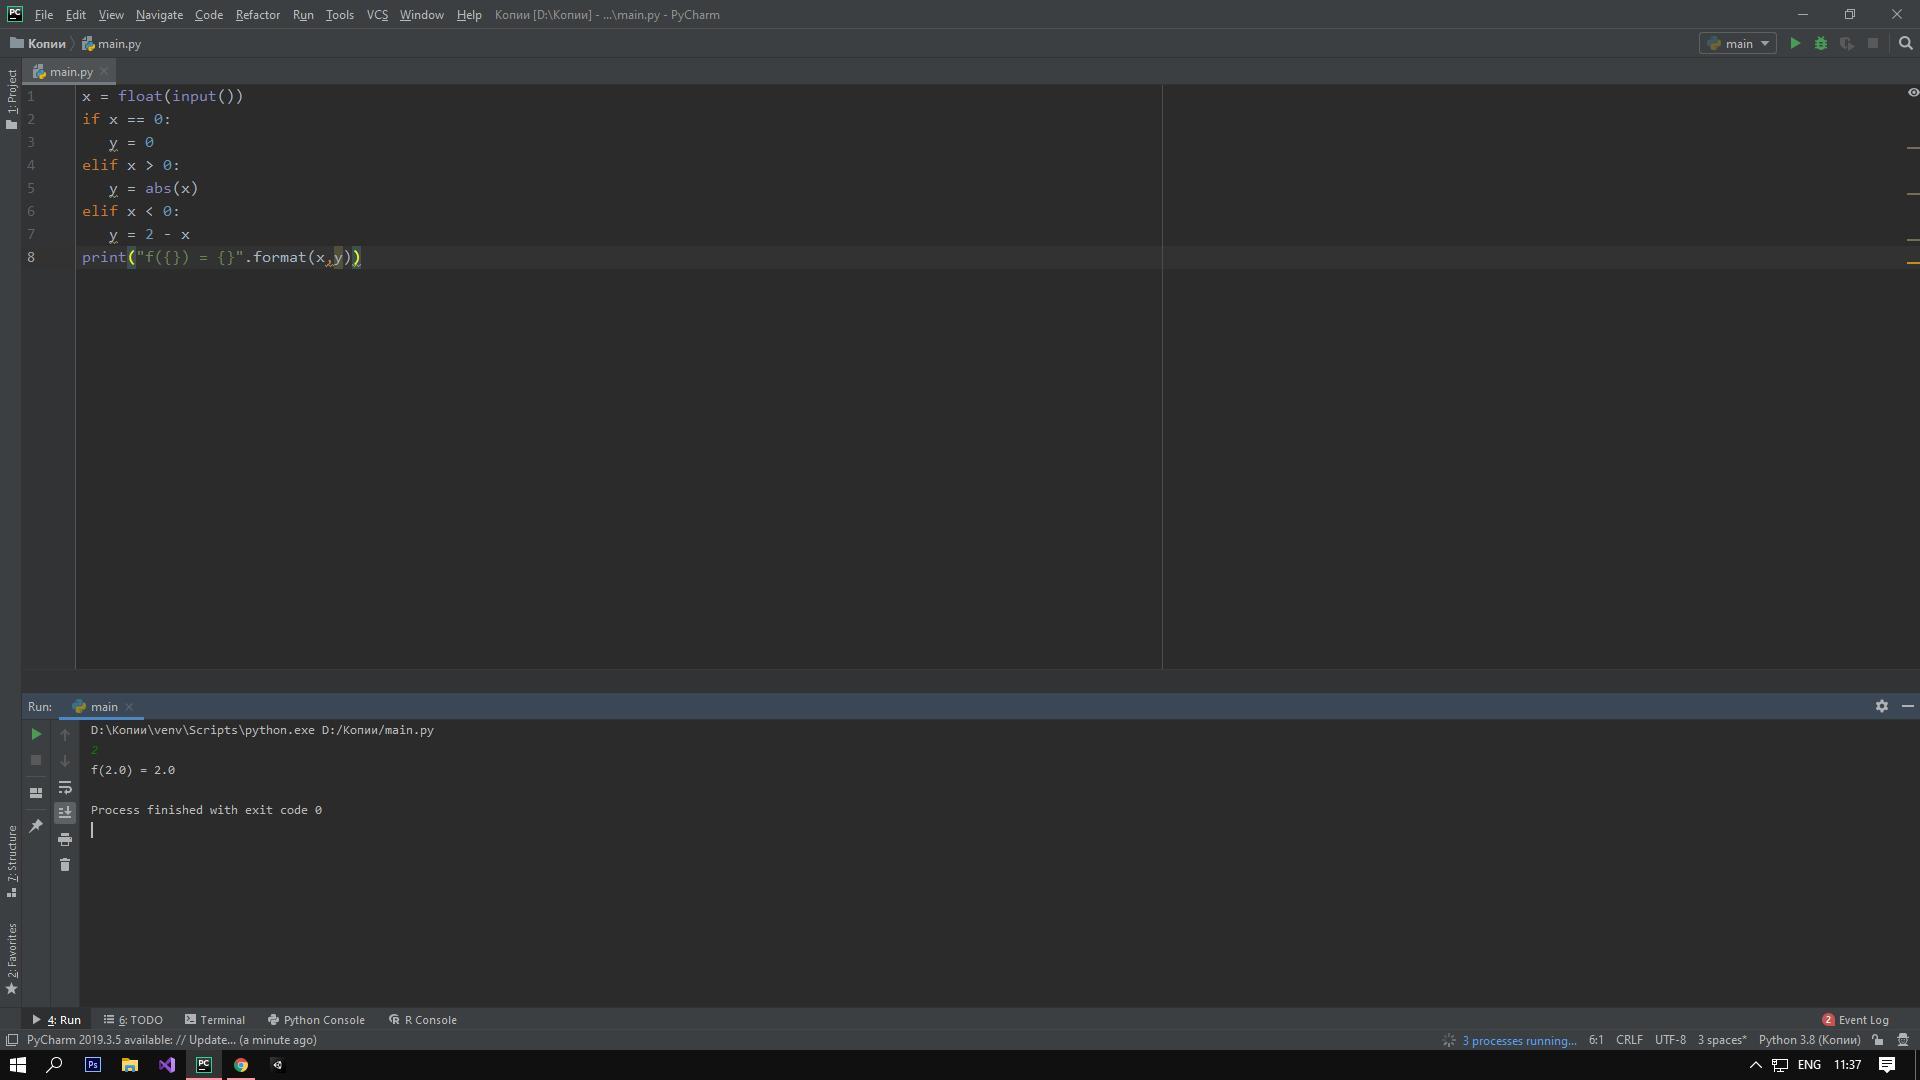
Task: Open the Python 3.8 interpreter selector
Action: [1808, 1040]
